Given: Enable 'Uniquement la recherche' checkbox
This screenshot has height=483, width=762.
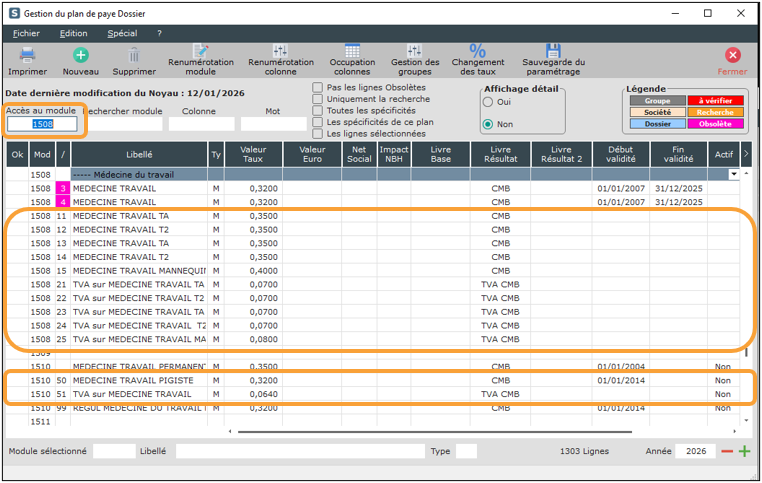Looking at the screenshot, I should click(318, 99).
